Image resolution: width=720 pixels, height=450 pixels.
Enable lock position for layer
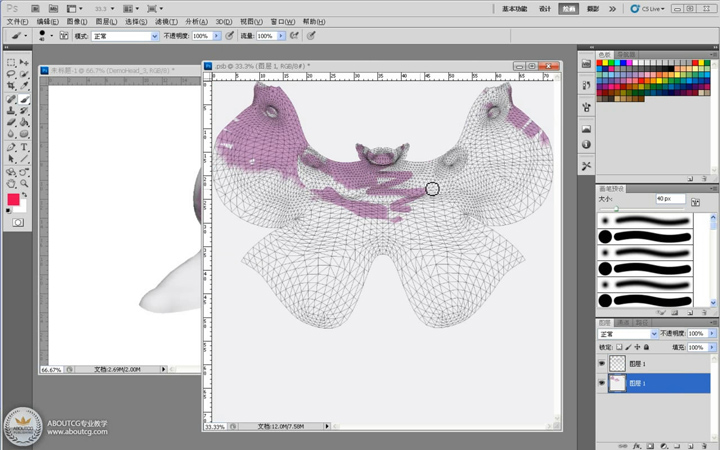(x=637, y=347)
